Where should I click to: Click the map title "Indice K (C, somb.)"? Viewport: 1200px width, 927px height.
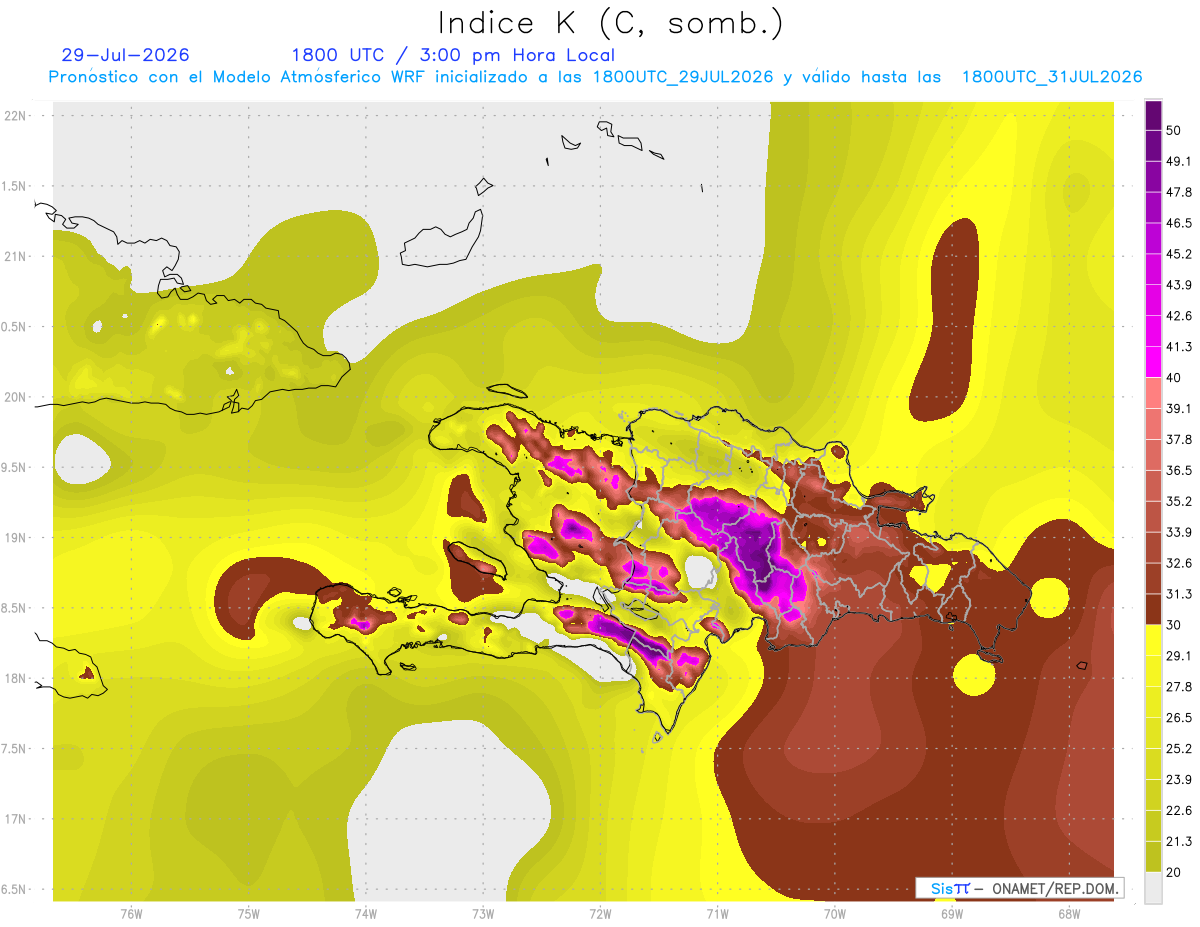(611, 24)
